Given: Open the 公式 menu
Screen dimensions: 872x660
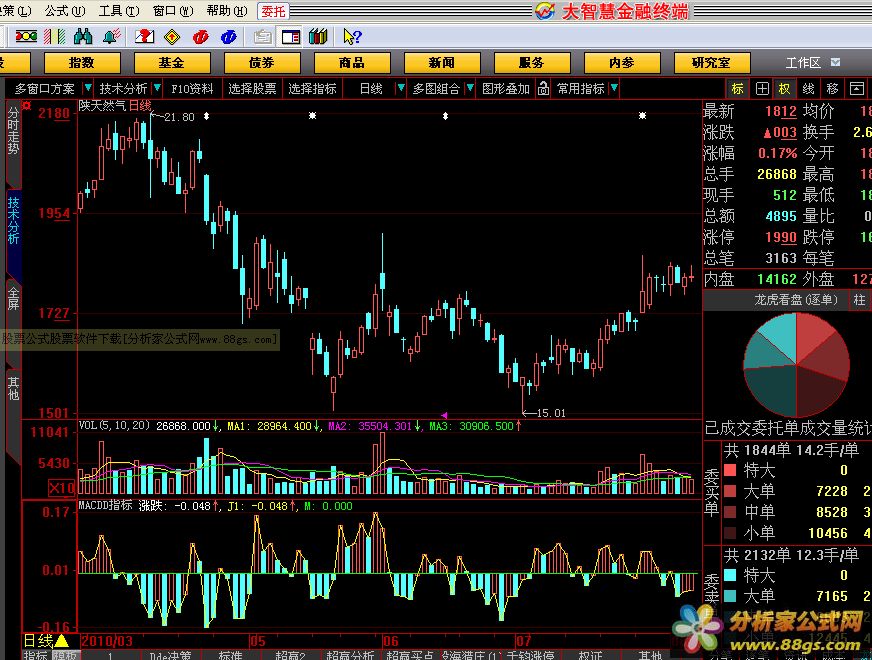Looking at the screenshot, I should click(65, 11).
